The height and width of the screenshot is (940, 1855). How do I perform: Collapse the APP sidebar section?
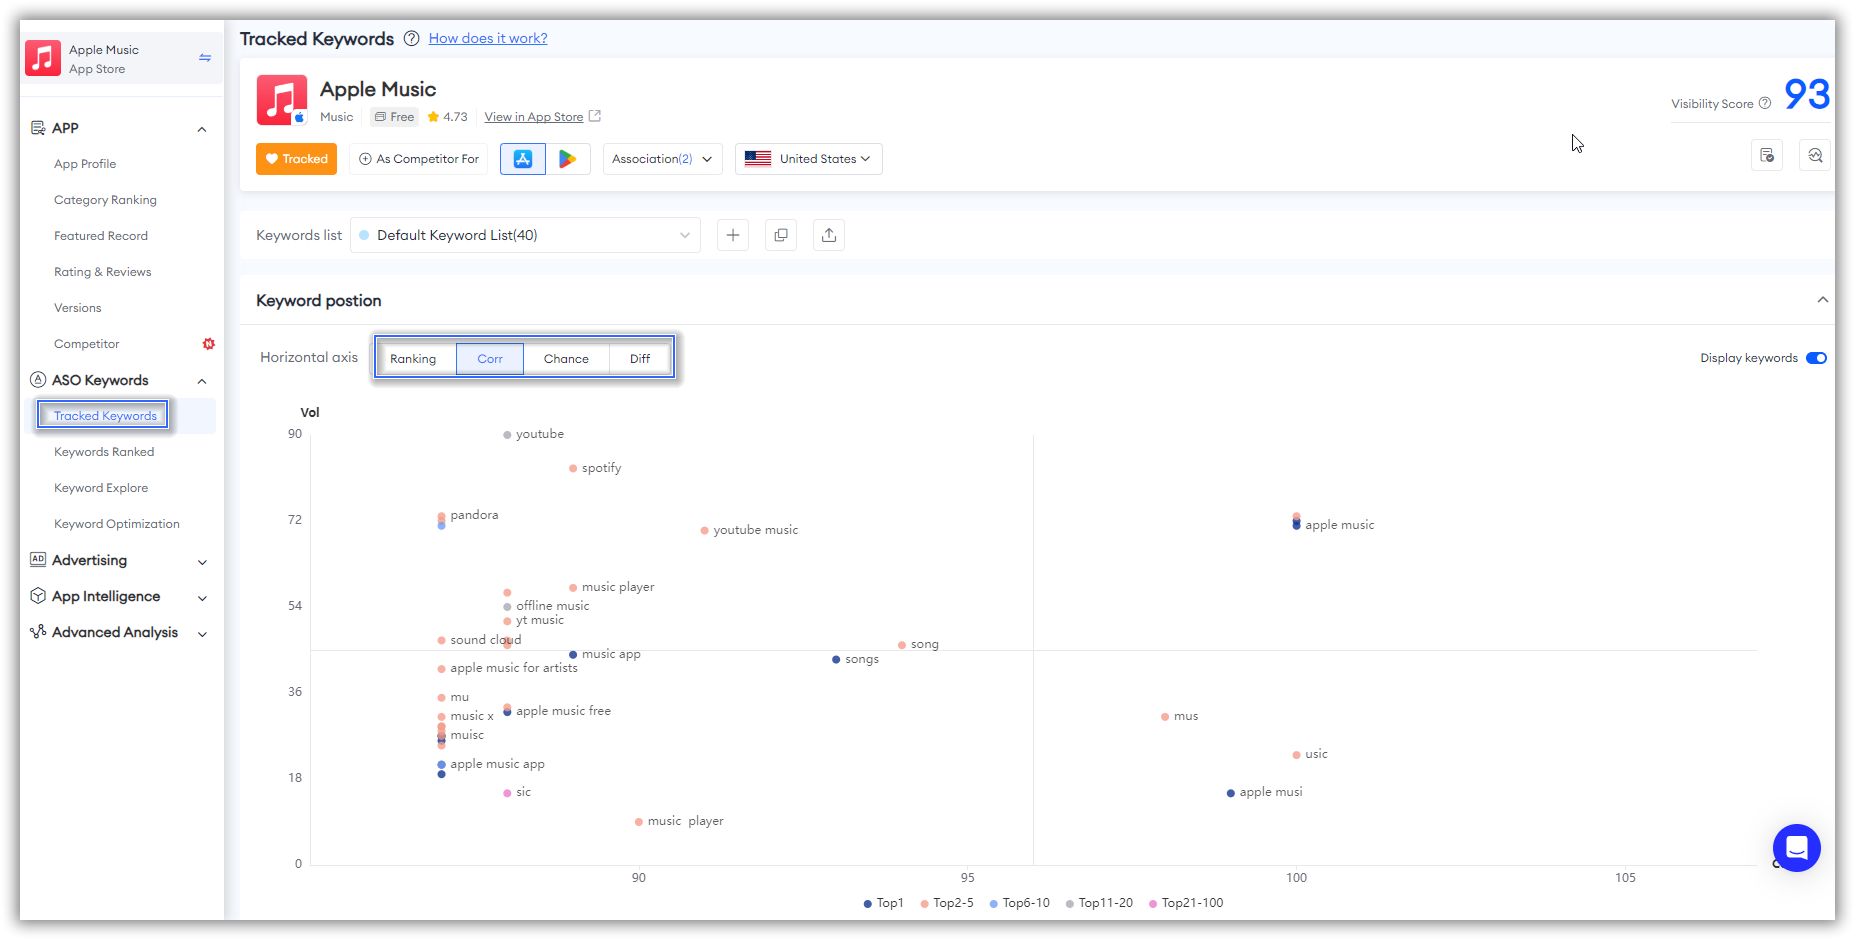(x=202, y=129)
